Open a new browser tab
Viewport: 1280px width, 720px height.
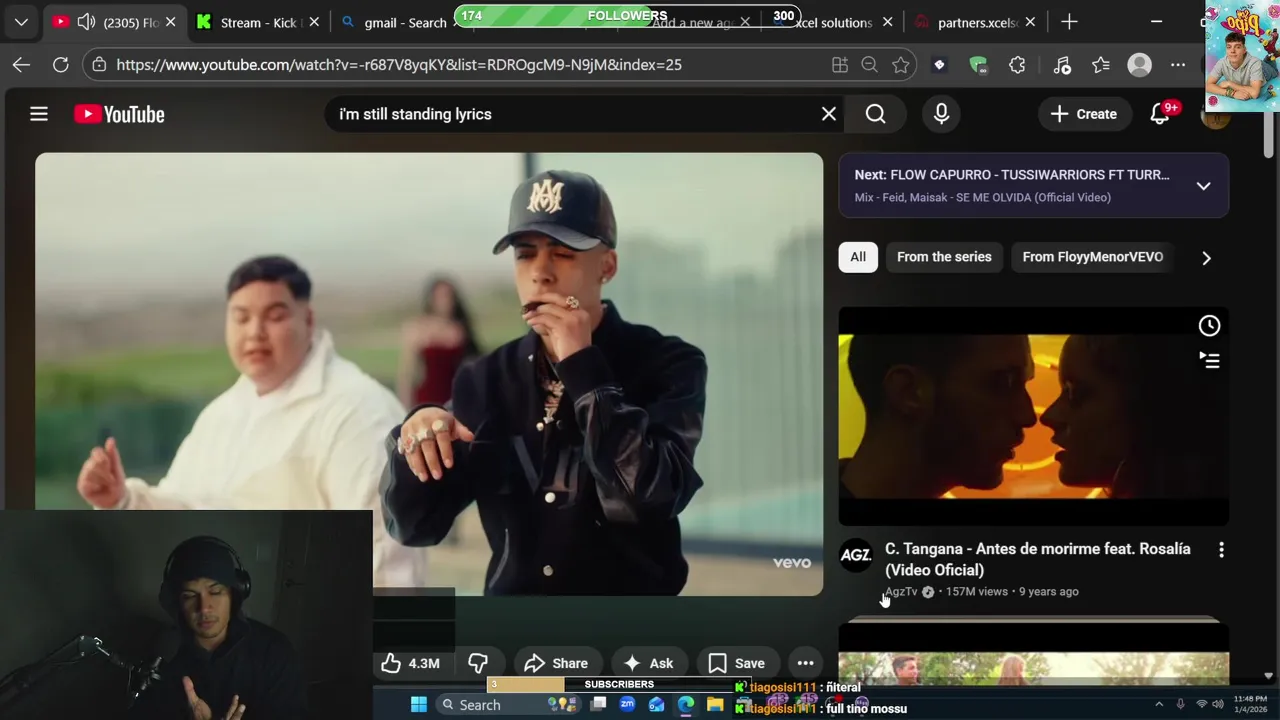click(1069, 22)
